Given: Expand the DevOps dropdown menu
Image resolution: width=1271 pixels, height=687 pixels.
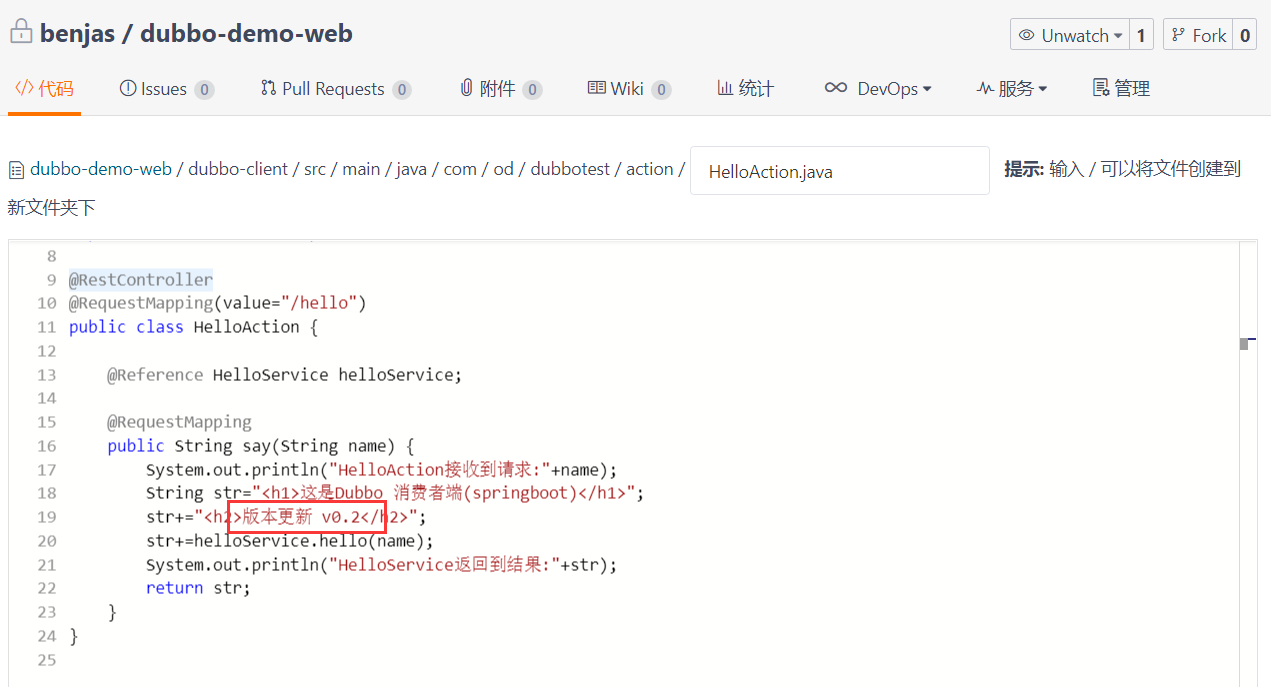Looking at the screenshot, I should click(878, 89).
